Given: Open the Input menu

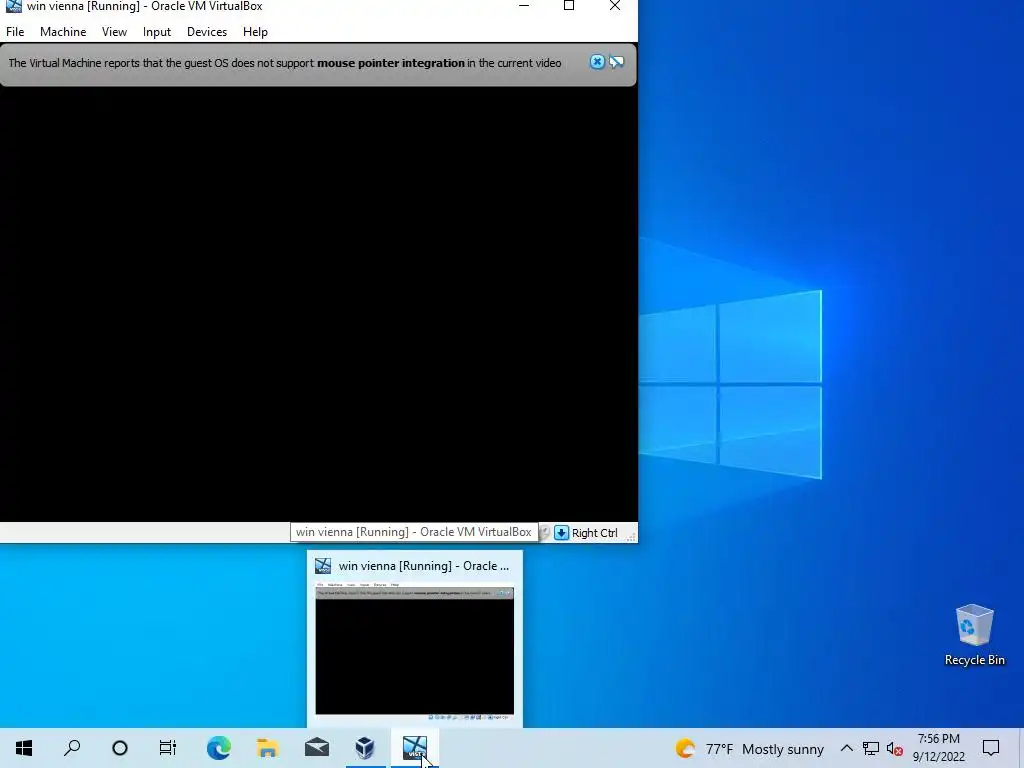Looking at the screenshot, I should click(x=157, y=31).
